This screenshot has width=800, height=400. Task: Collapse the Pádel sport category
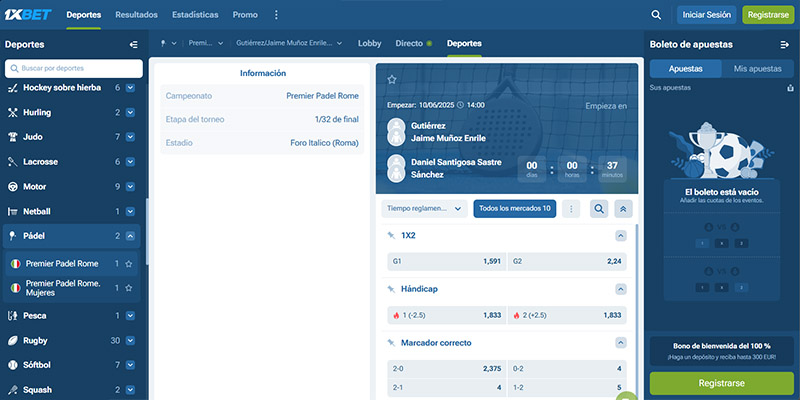(x=130, y=236)
